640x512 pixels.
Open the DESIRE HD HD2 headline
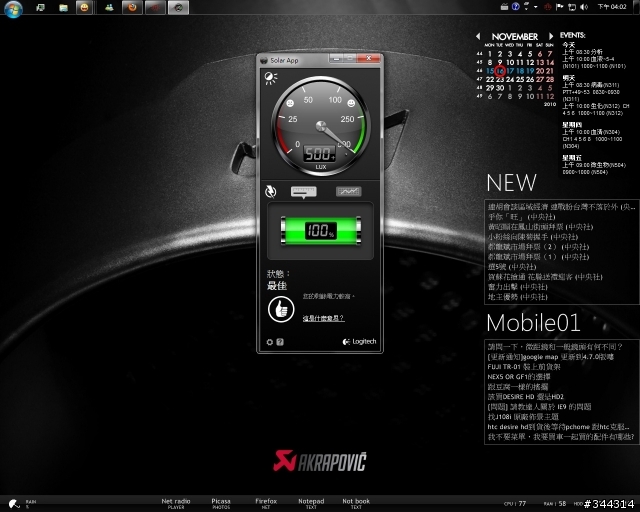coord(525,396)
